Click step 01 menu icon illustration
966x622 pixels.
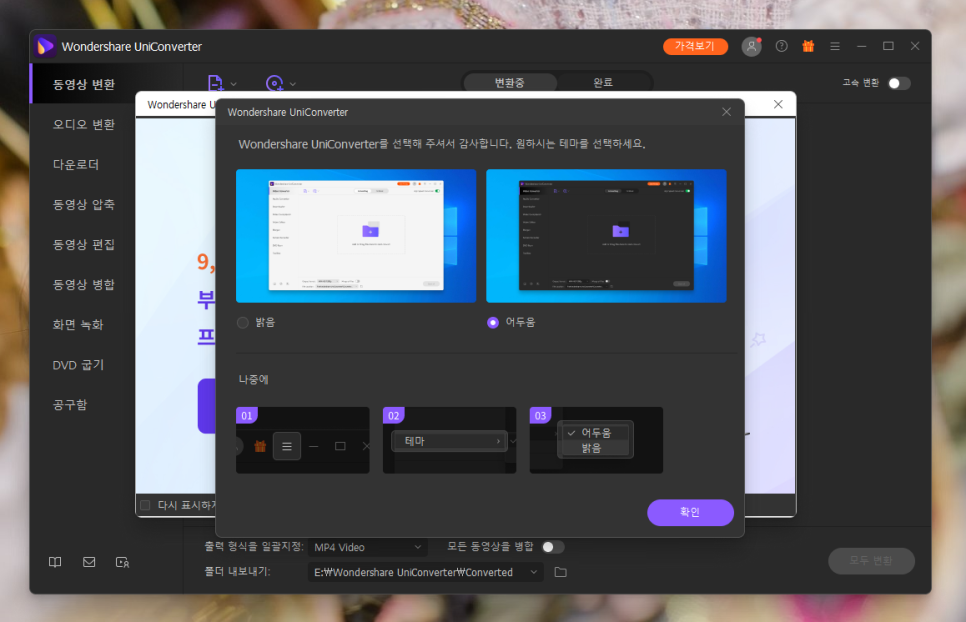pyautogui.click(x=302, y=440)
